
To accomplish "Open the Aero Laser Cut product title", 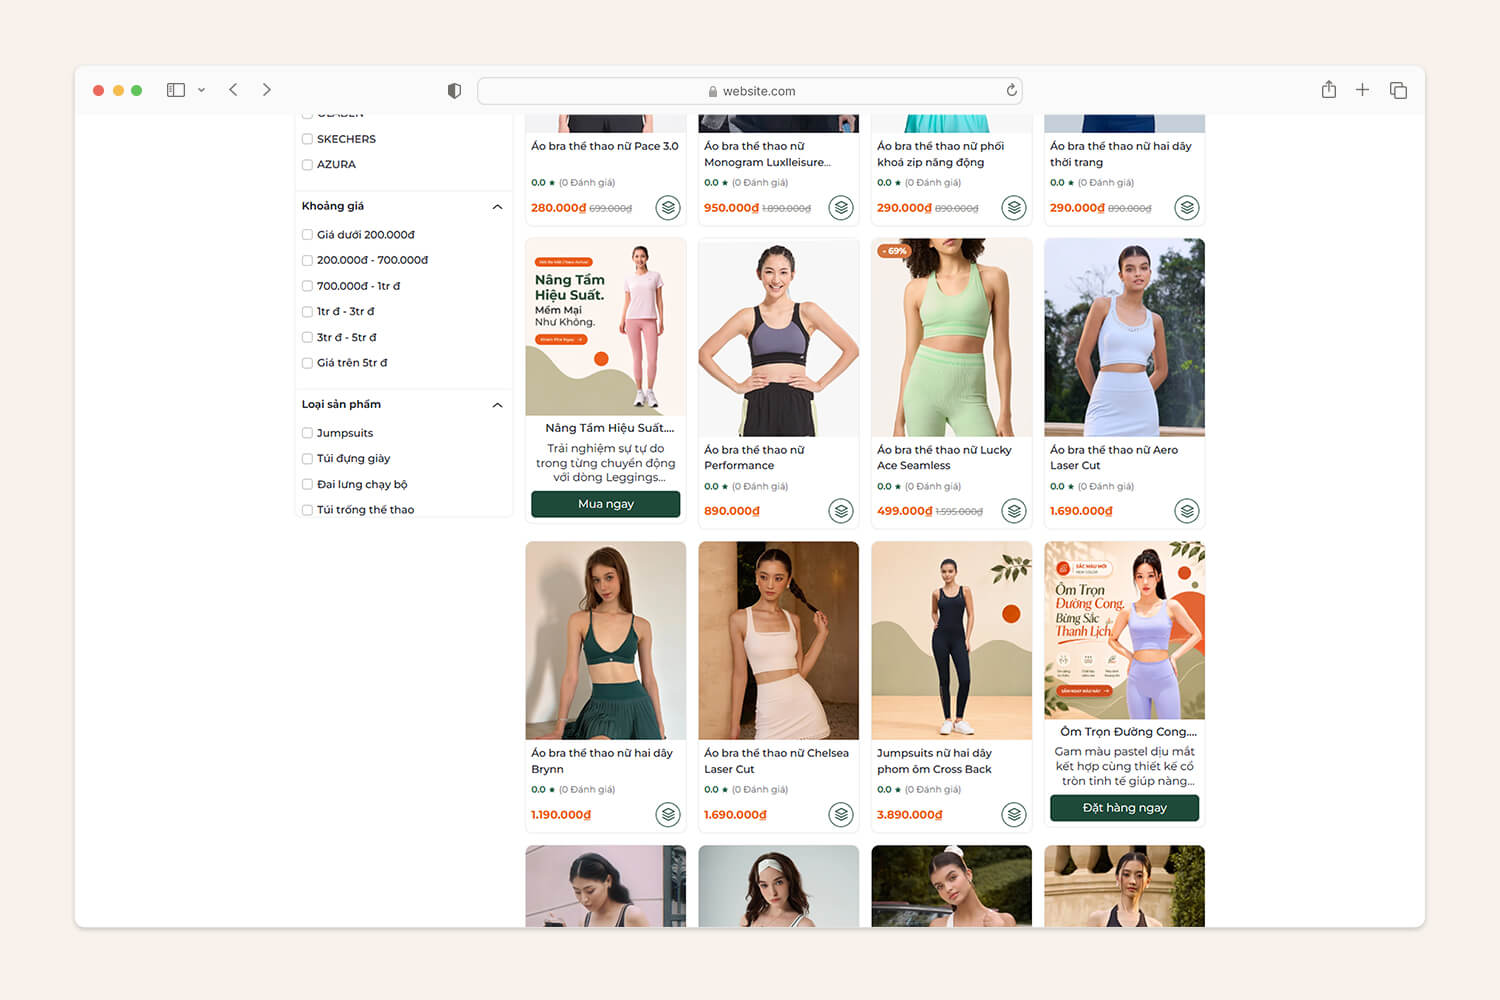I will click(x=1114, y=458).
